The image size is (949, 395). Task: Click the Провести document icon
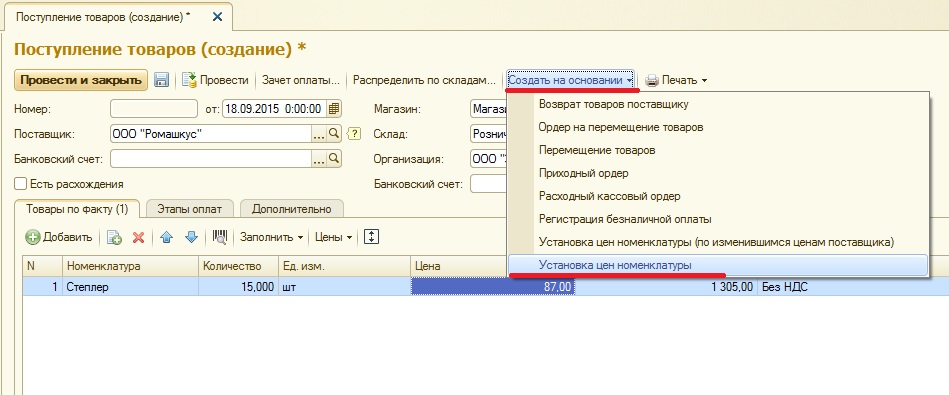190,80
